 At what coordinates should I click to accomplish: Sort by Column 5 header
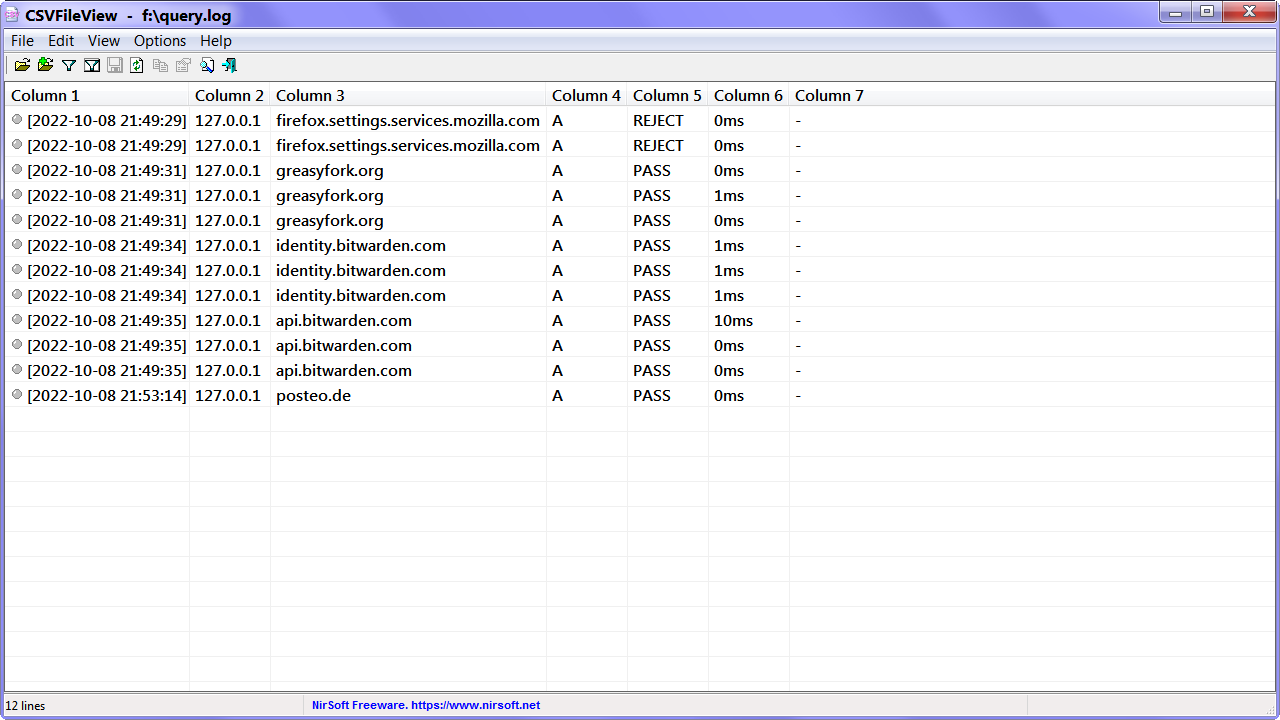[x=667, y=95]
